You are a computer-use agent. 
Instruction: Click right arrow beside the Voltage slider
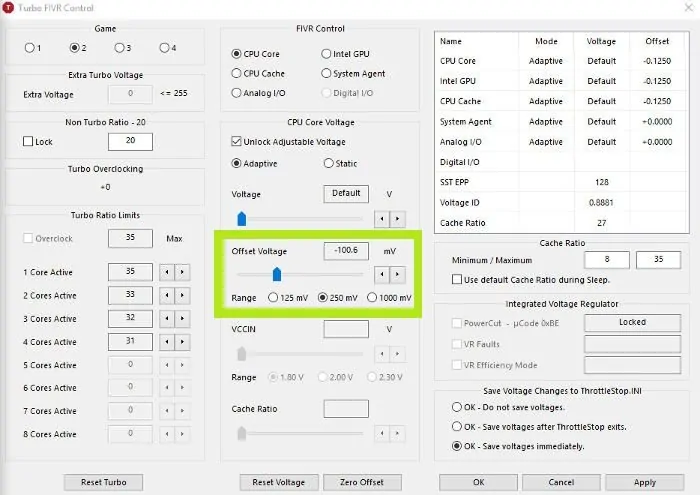pyautogui.click(x=397, y=219)
